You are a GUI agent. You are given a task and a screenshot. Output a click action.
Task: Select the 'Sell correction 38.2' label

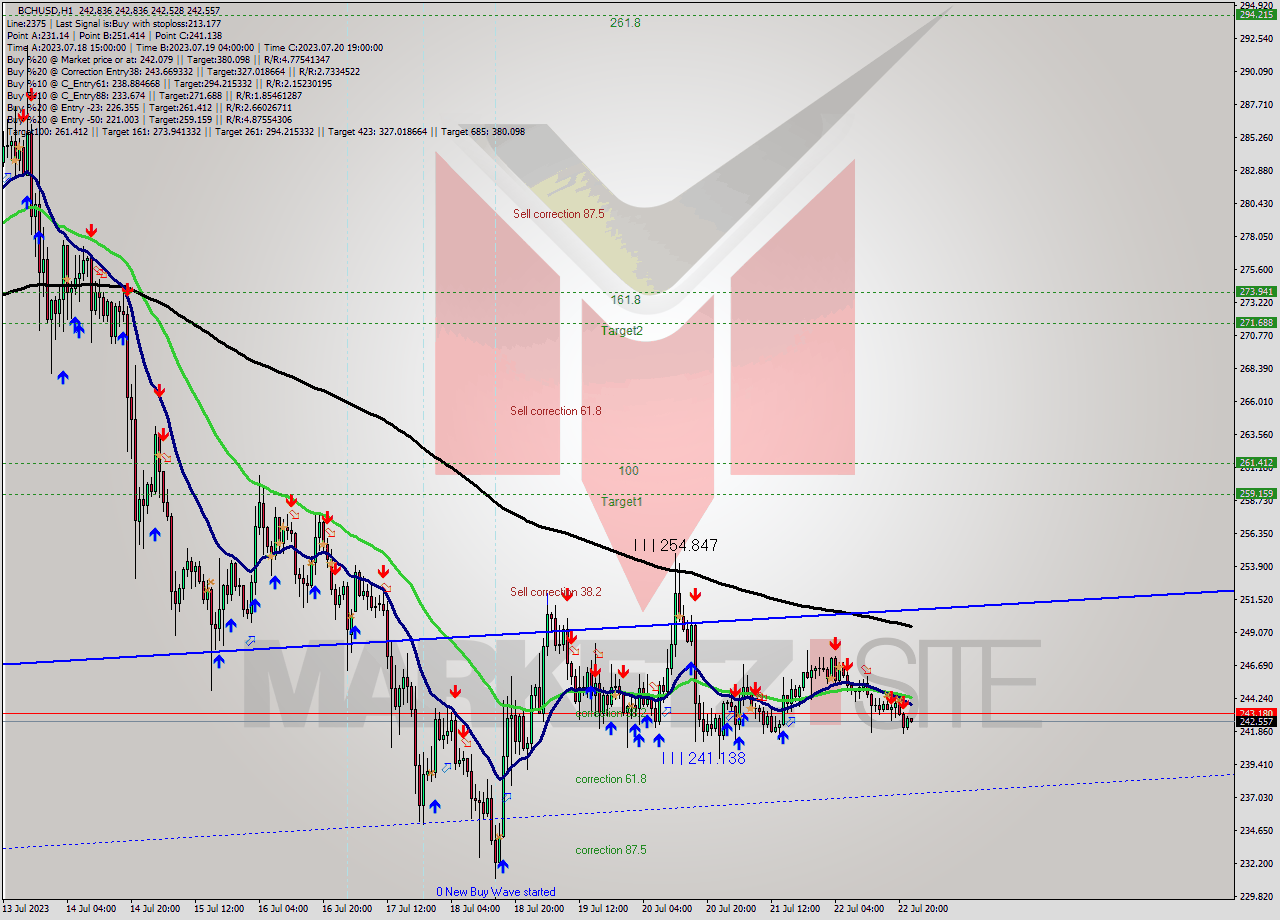(556, 591)
